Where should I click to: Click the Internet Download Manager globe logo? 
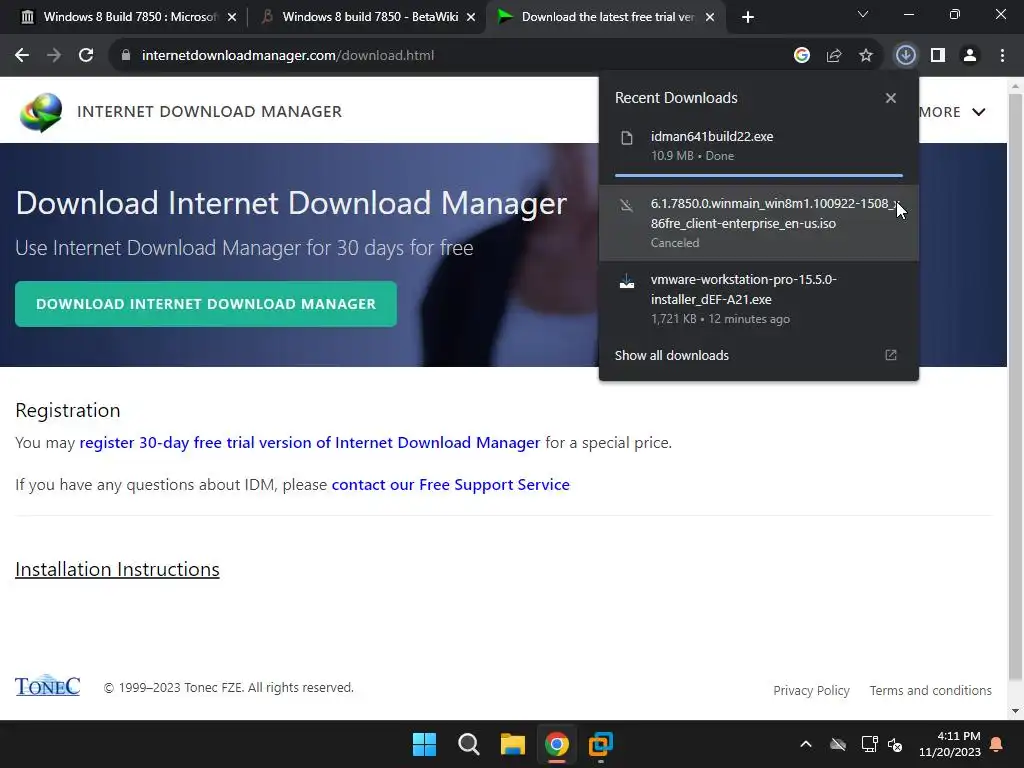pos(40,112)
